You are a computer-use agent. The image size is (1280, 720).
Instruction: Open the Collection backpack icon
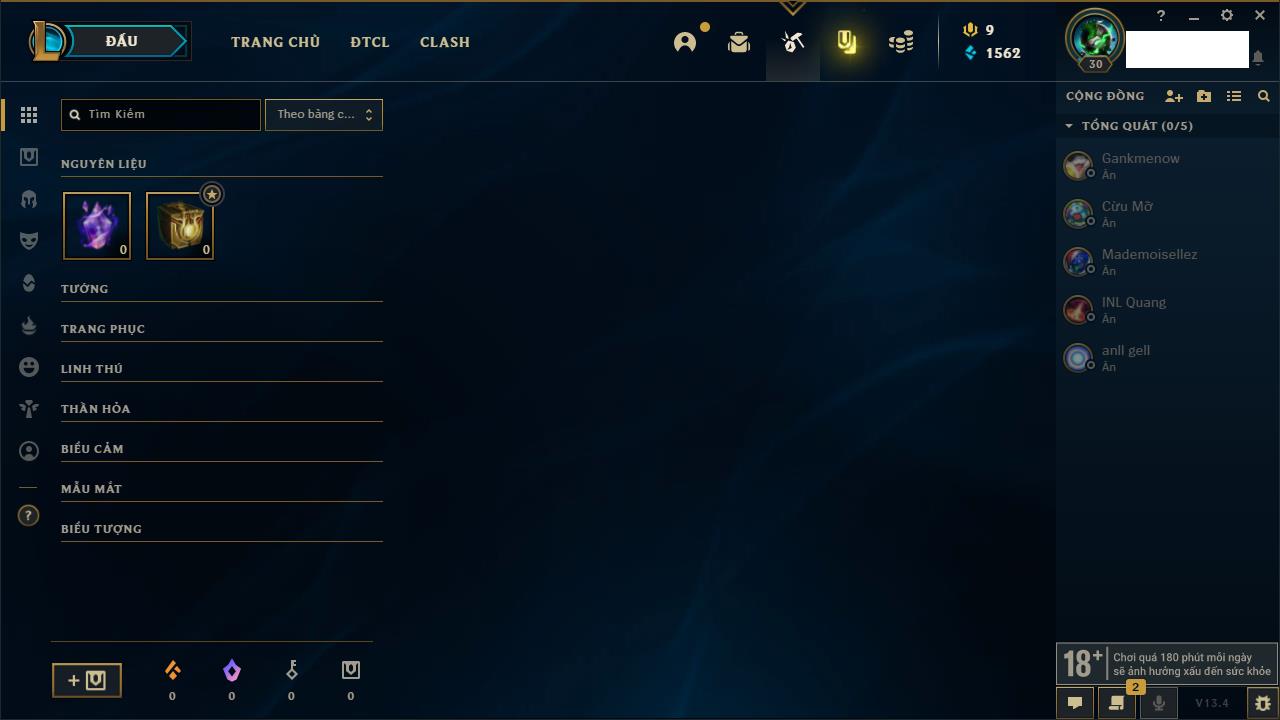click(739, 42)
